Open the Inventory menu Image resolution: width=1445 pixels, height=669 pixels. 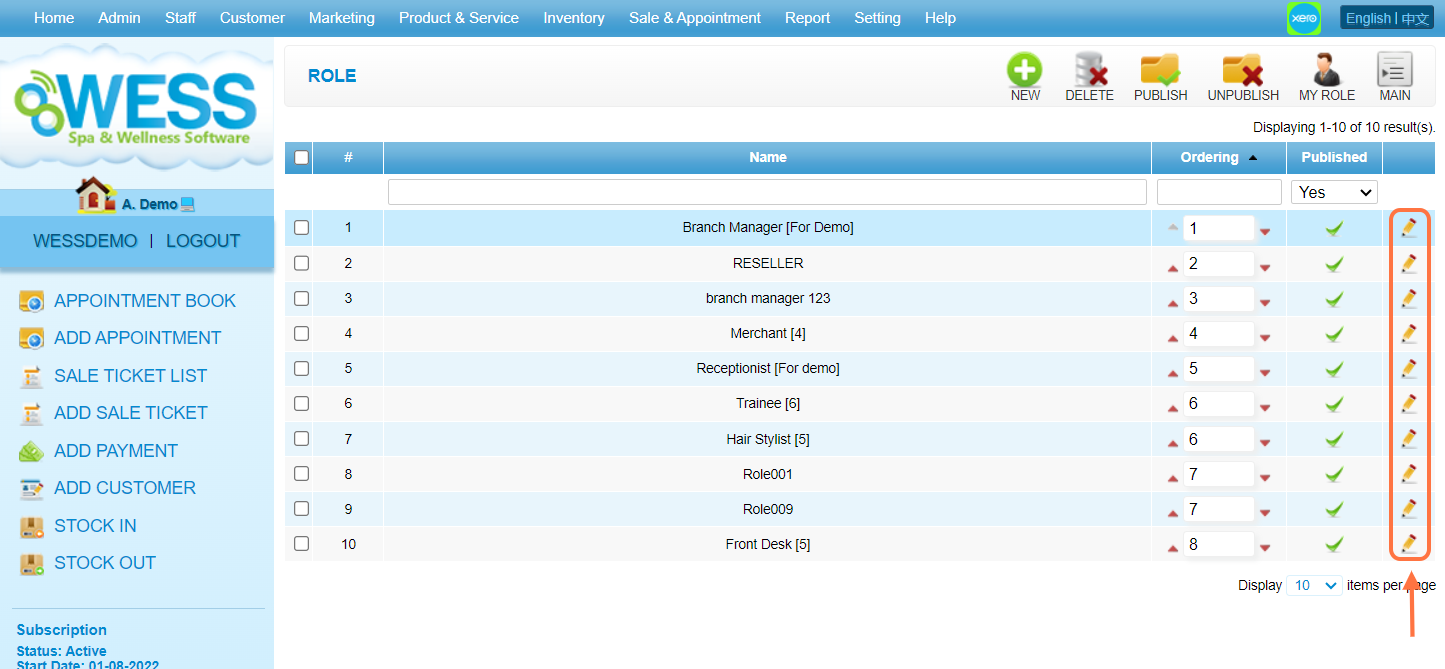(x=573, y=18)
